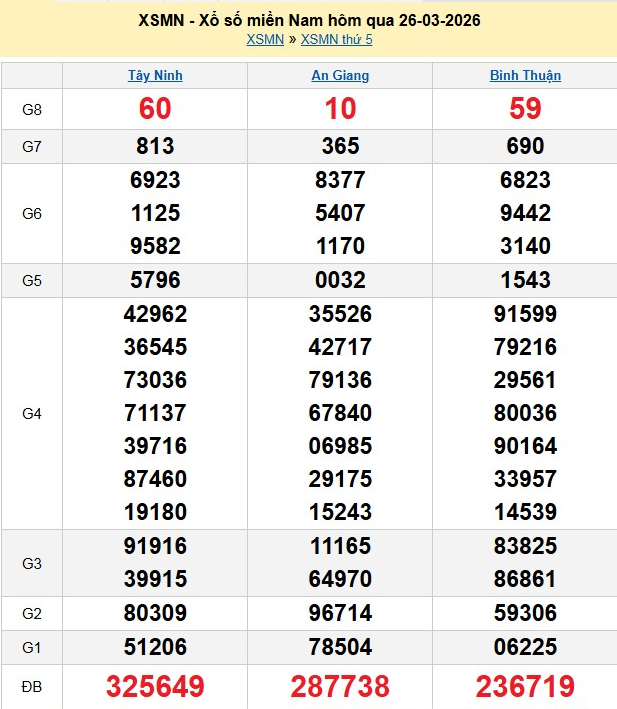Image resolution: width=617 pixels, height=709 pixels.
Task: Click the G2 number 59306
Action: (525, 613)
